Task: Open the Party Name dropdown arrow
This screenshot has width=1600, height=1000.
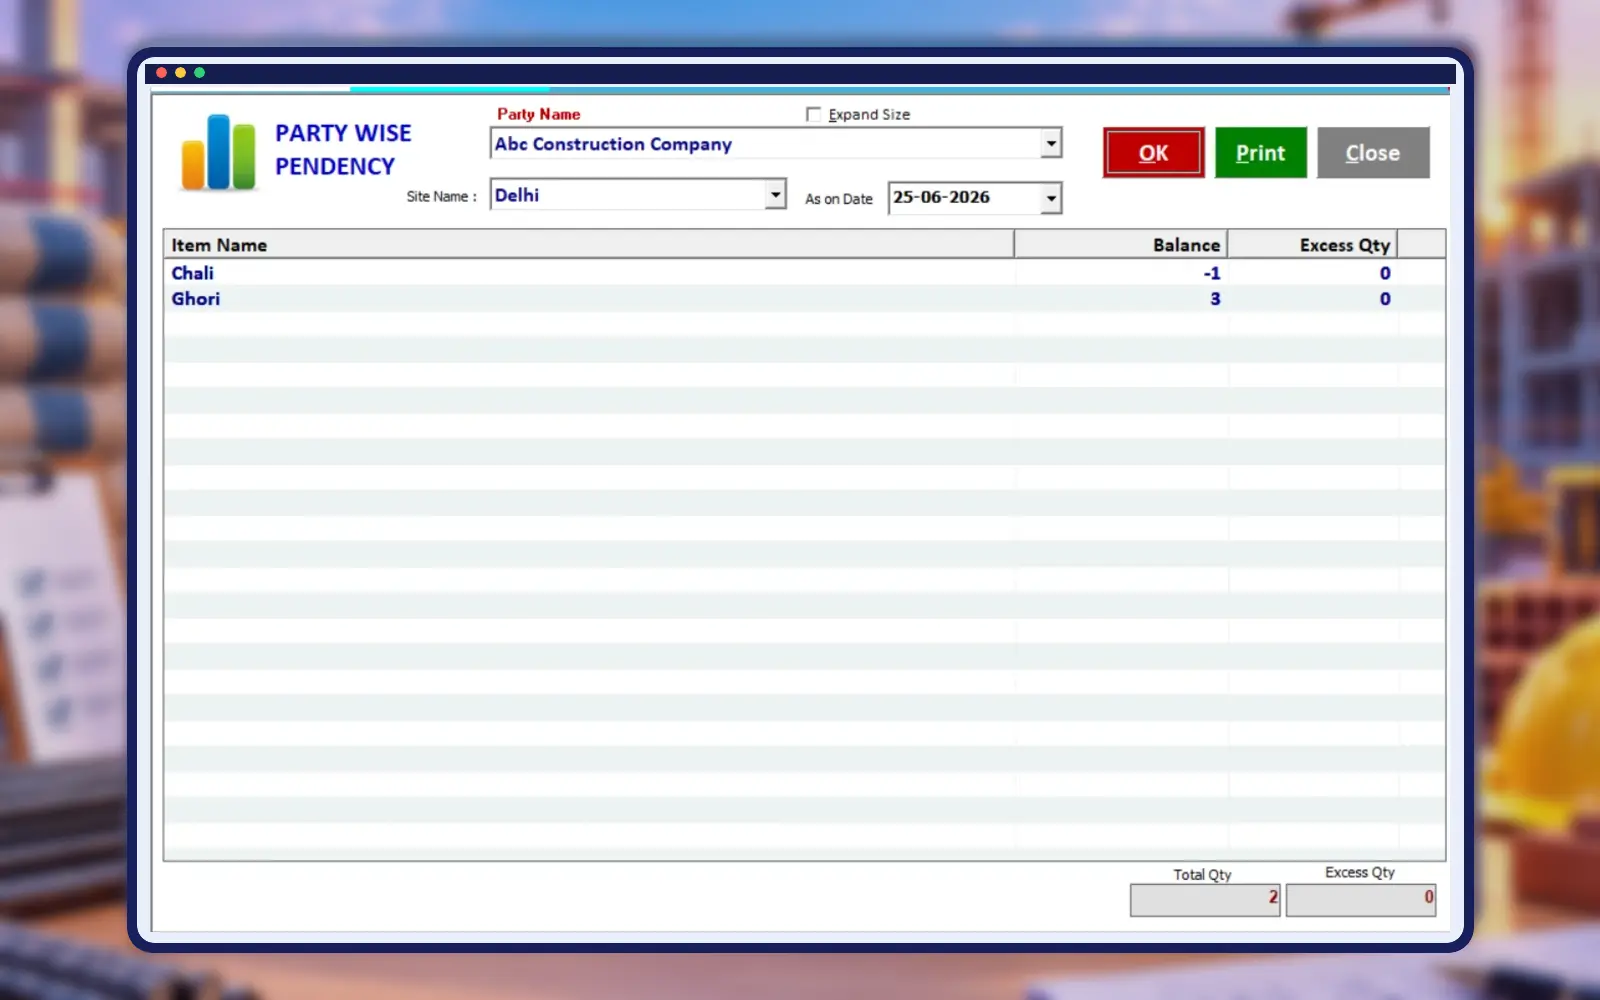Action: [1050, 144]
